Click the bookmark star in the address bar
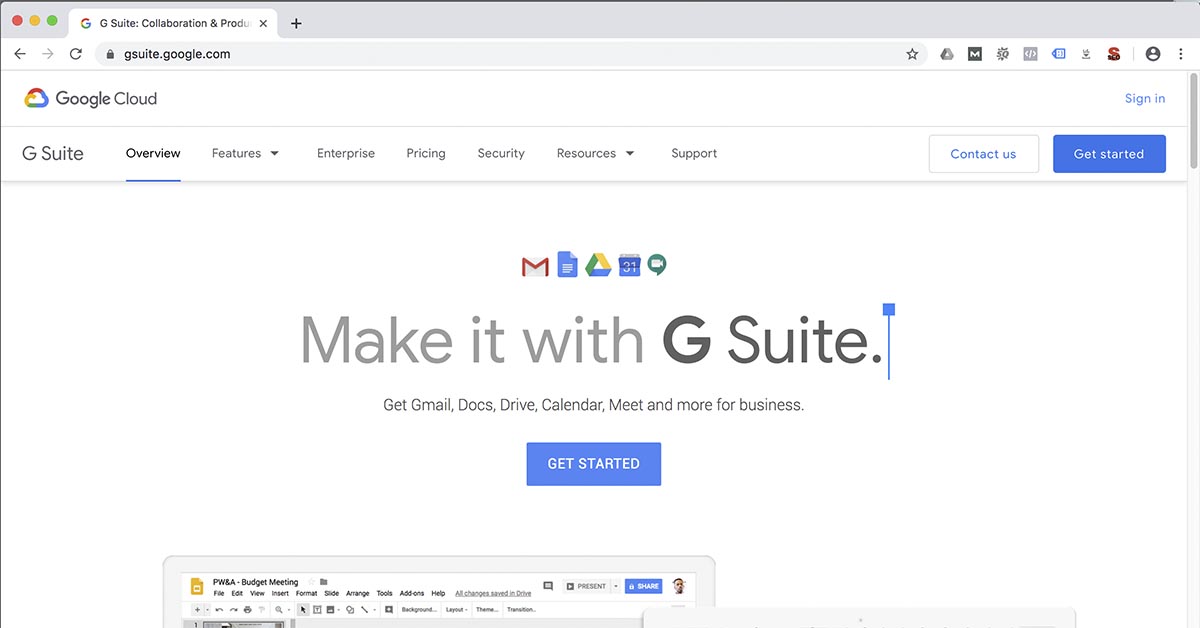This screenshot has height=628, width=1200. (x=911, y=53)
